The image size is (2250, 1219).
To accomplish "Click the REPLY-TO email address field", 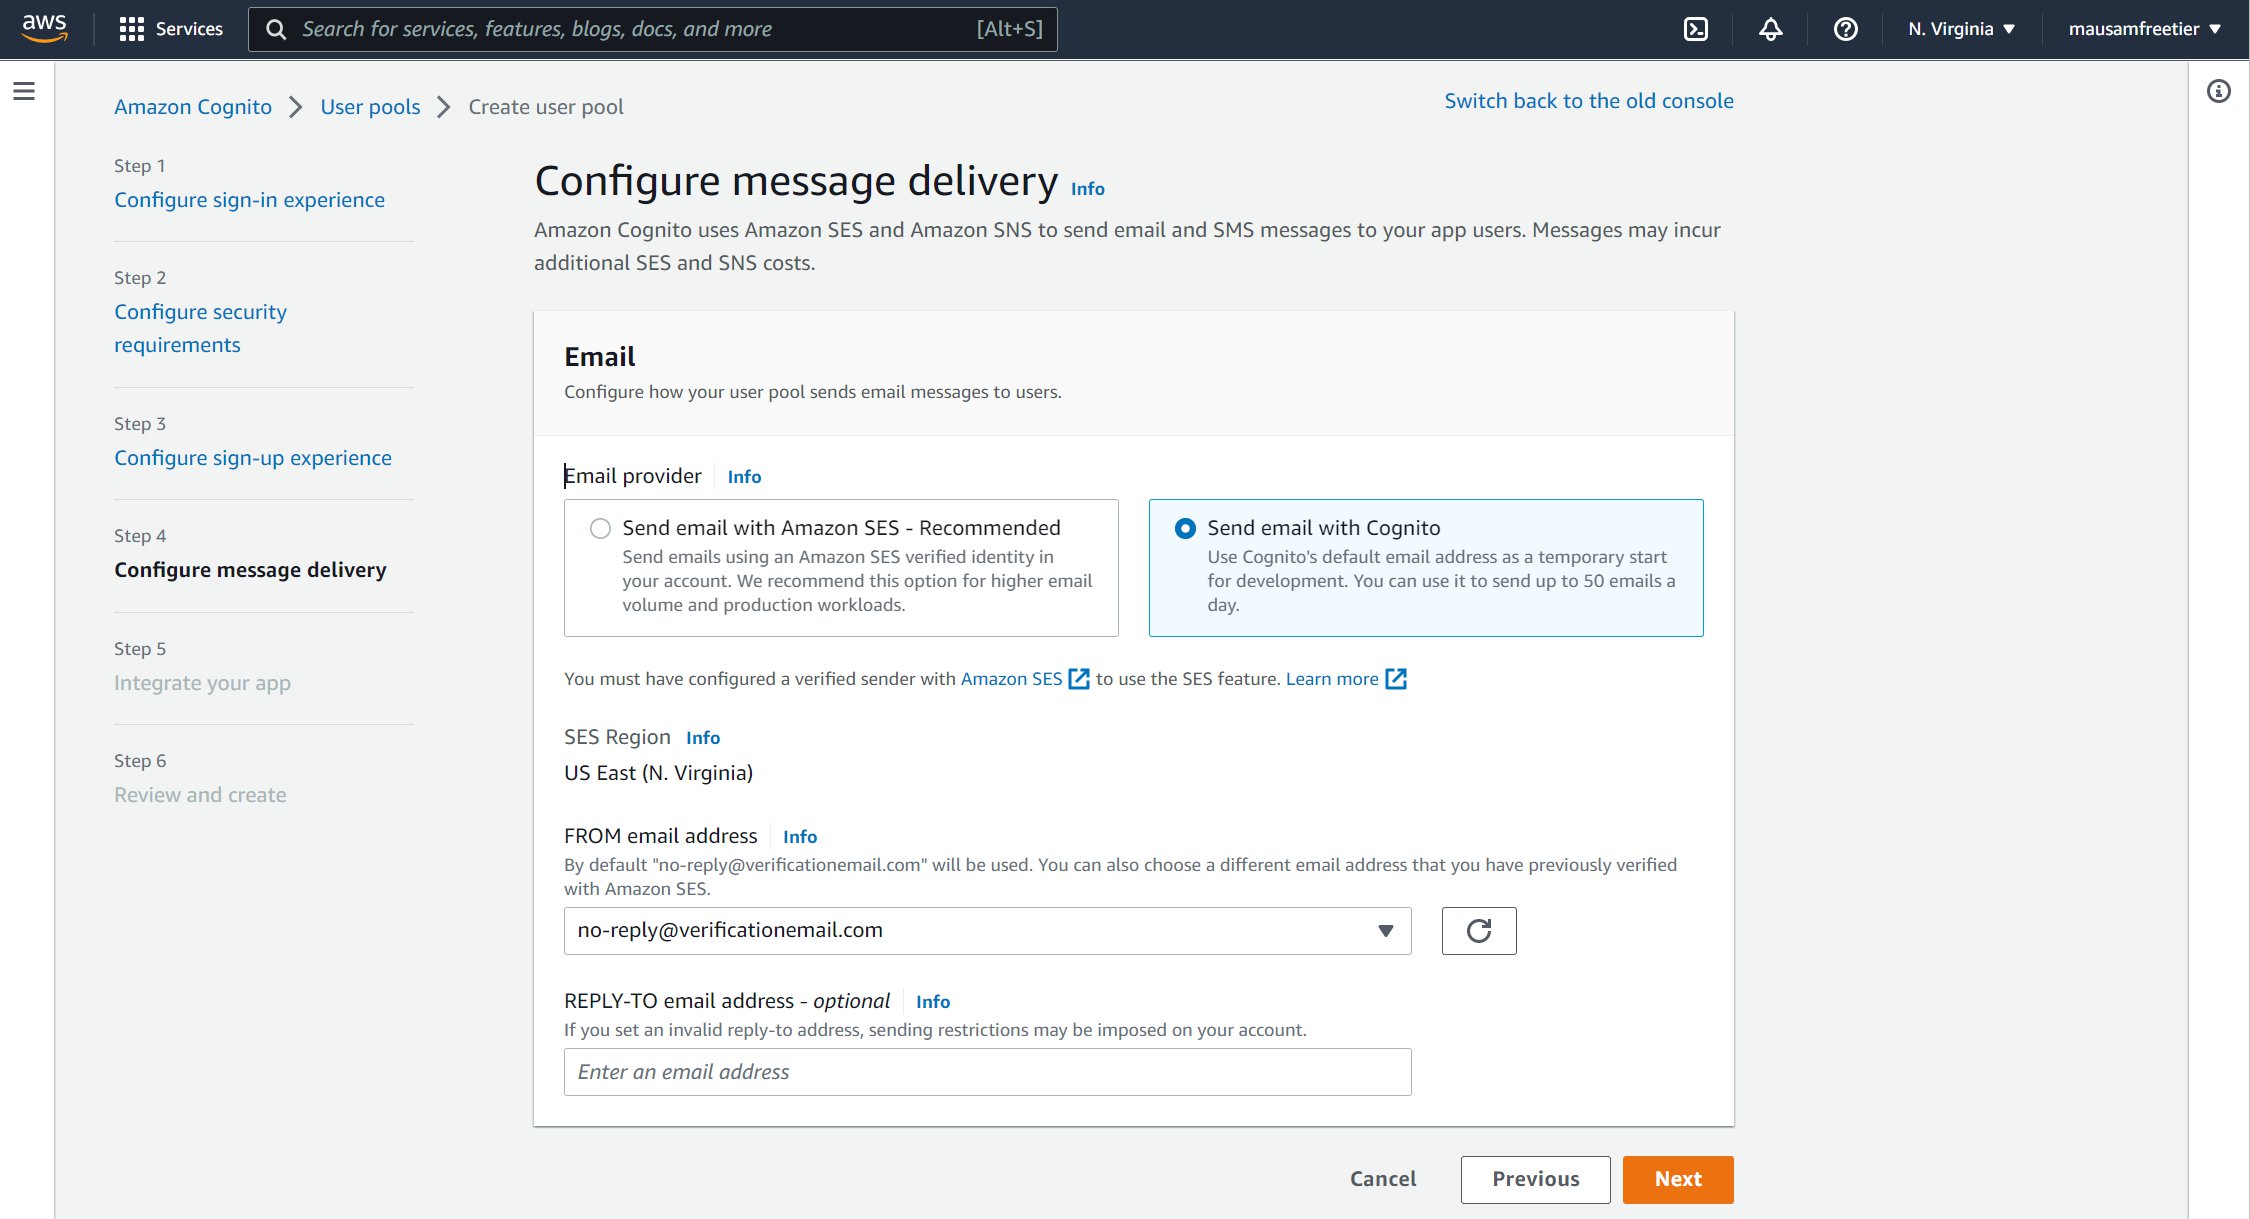I will pos(987,1072).
